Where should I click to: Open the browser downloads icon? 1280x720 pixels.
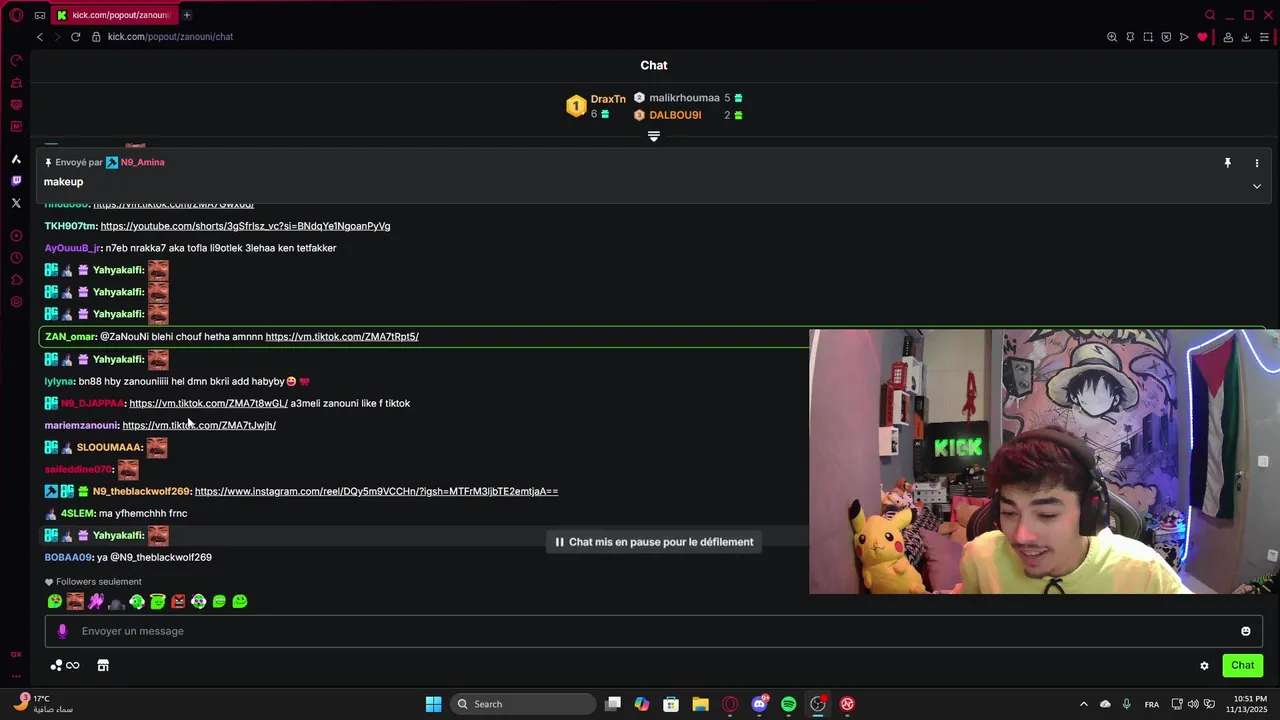1246,37
